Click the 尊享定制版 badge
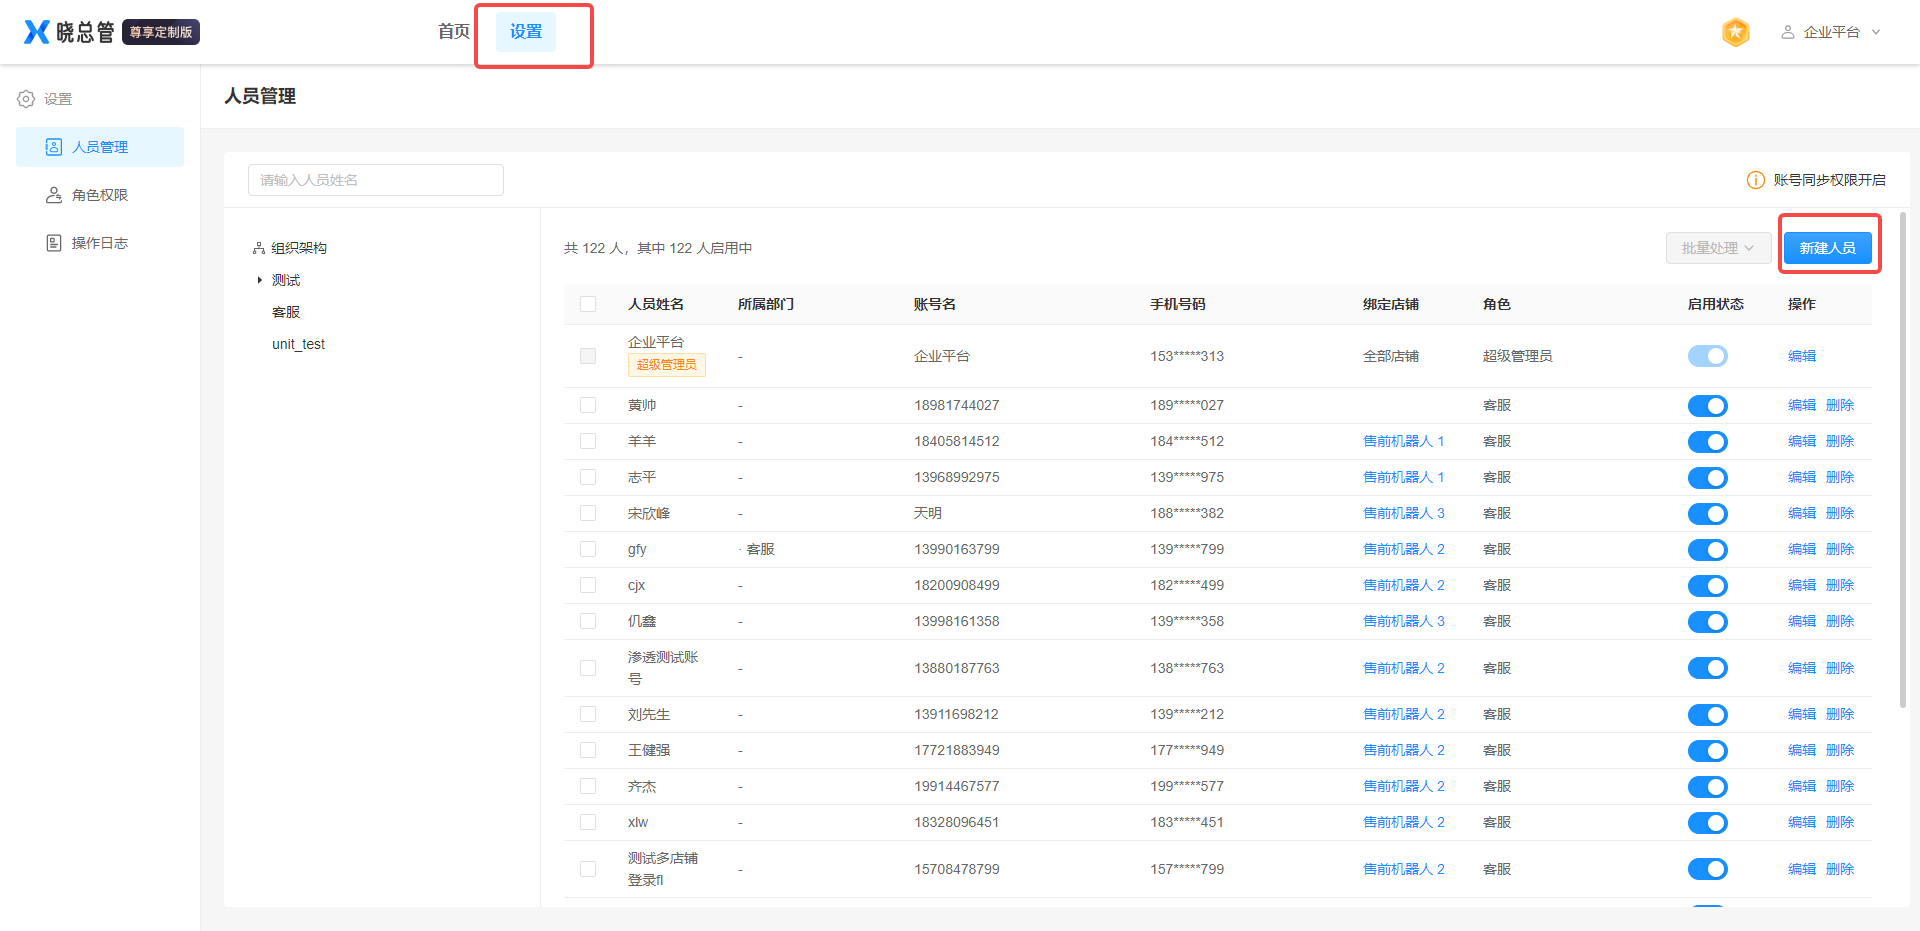 (x=161, y=32)
